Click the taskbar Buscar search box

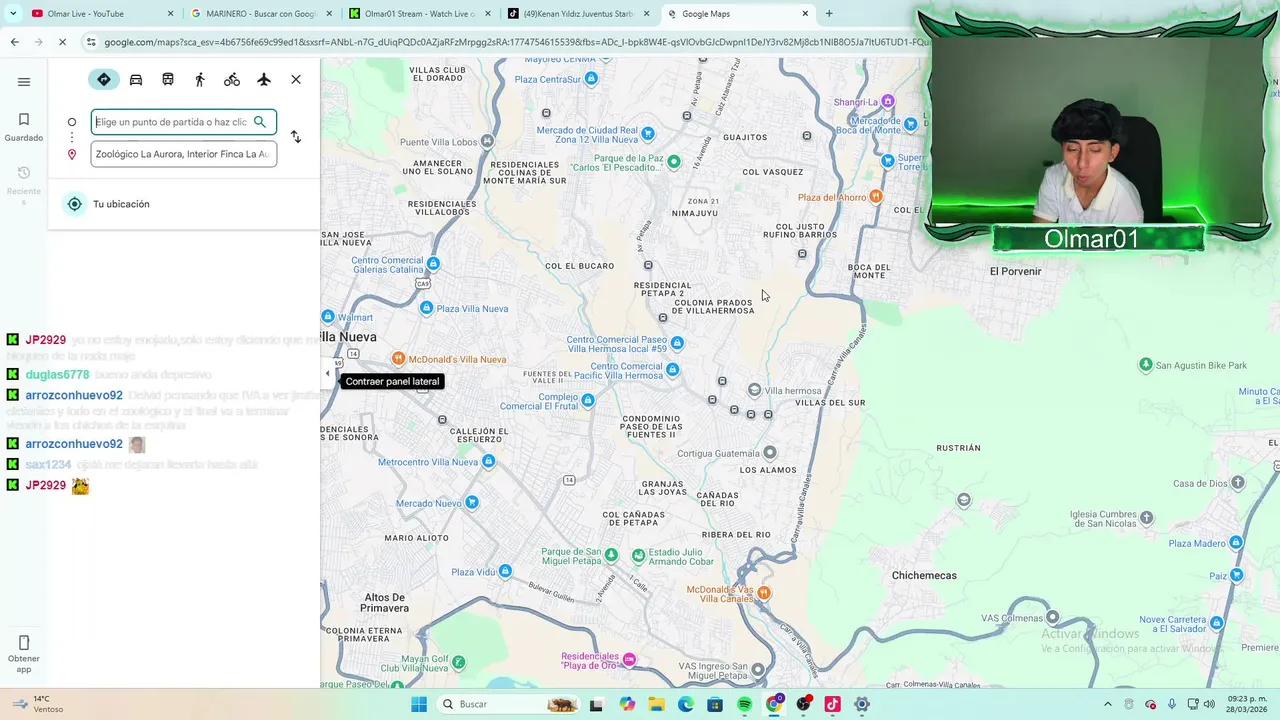point(509,704)
